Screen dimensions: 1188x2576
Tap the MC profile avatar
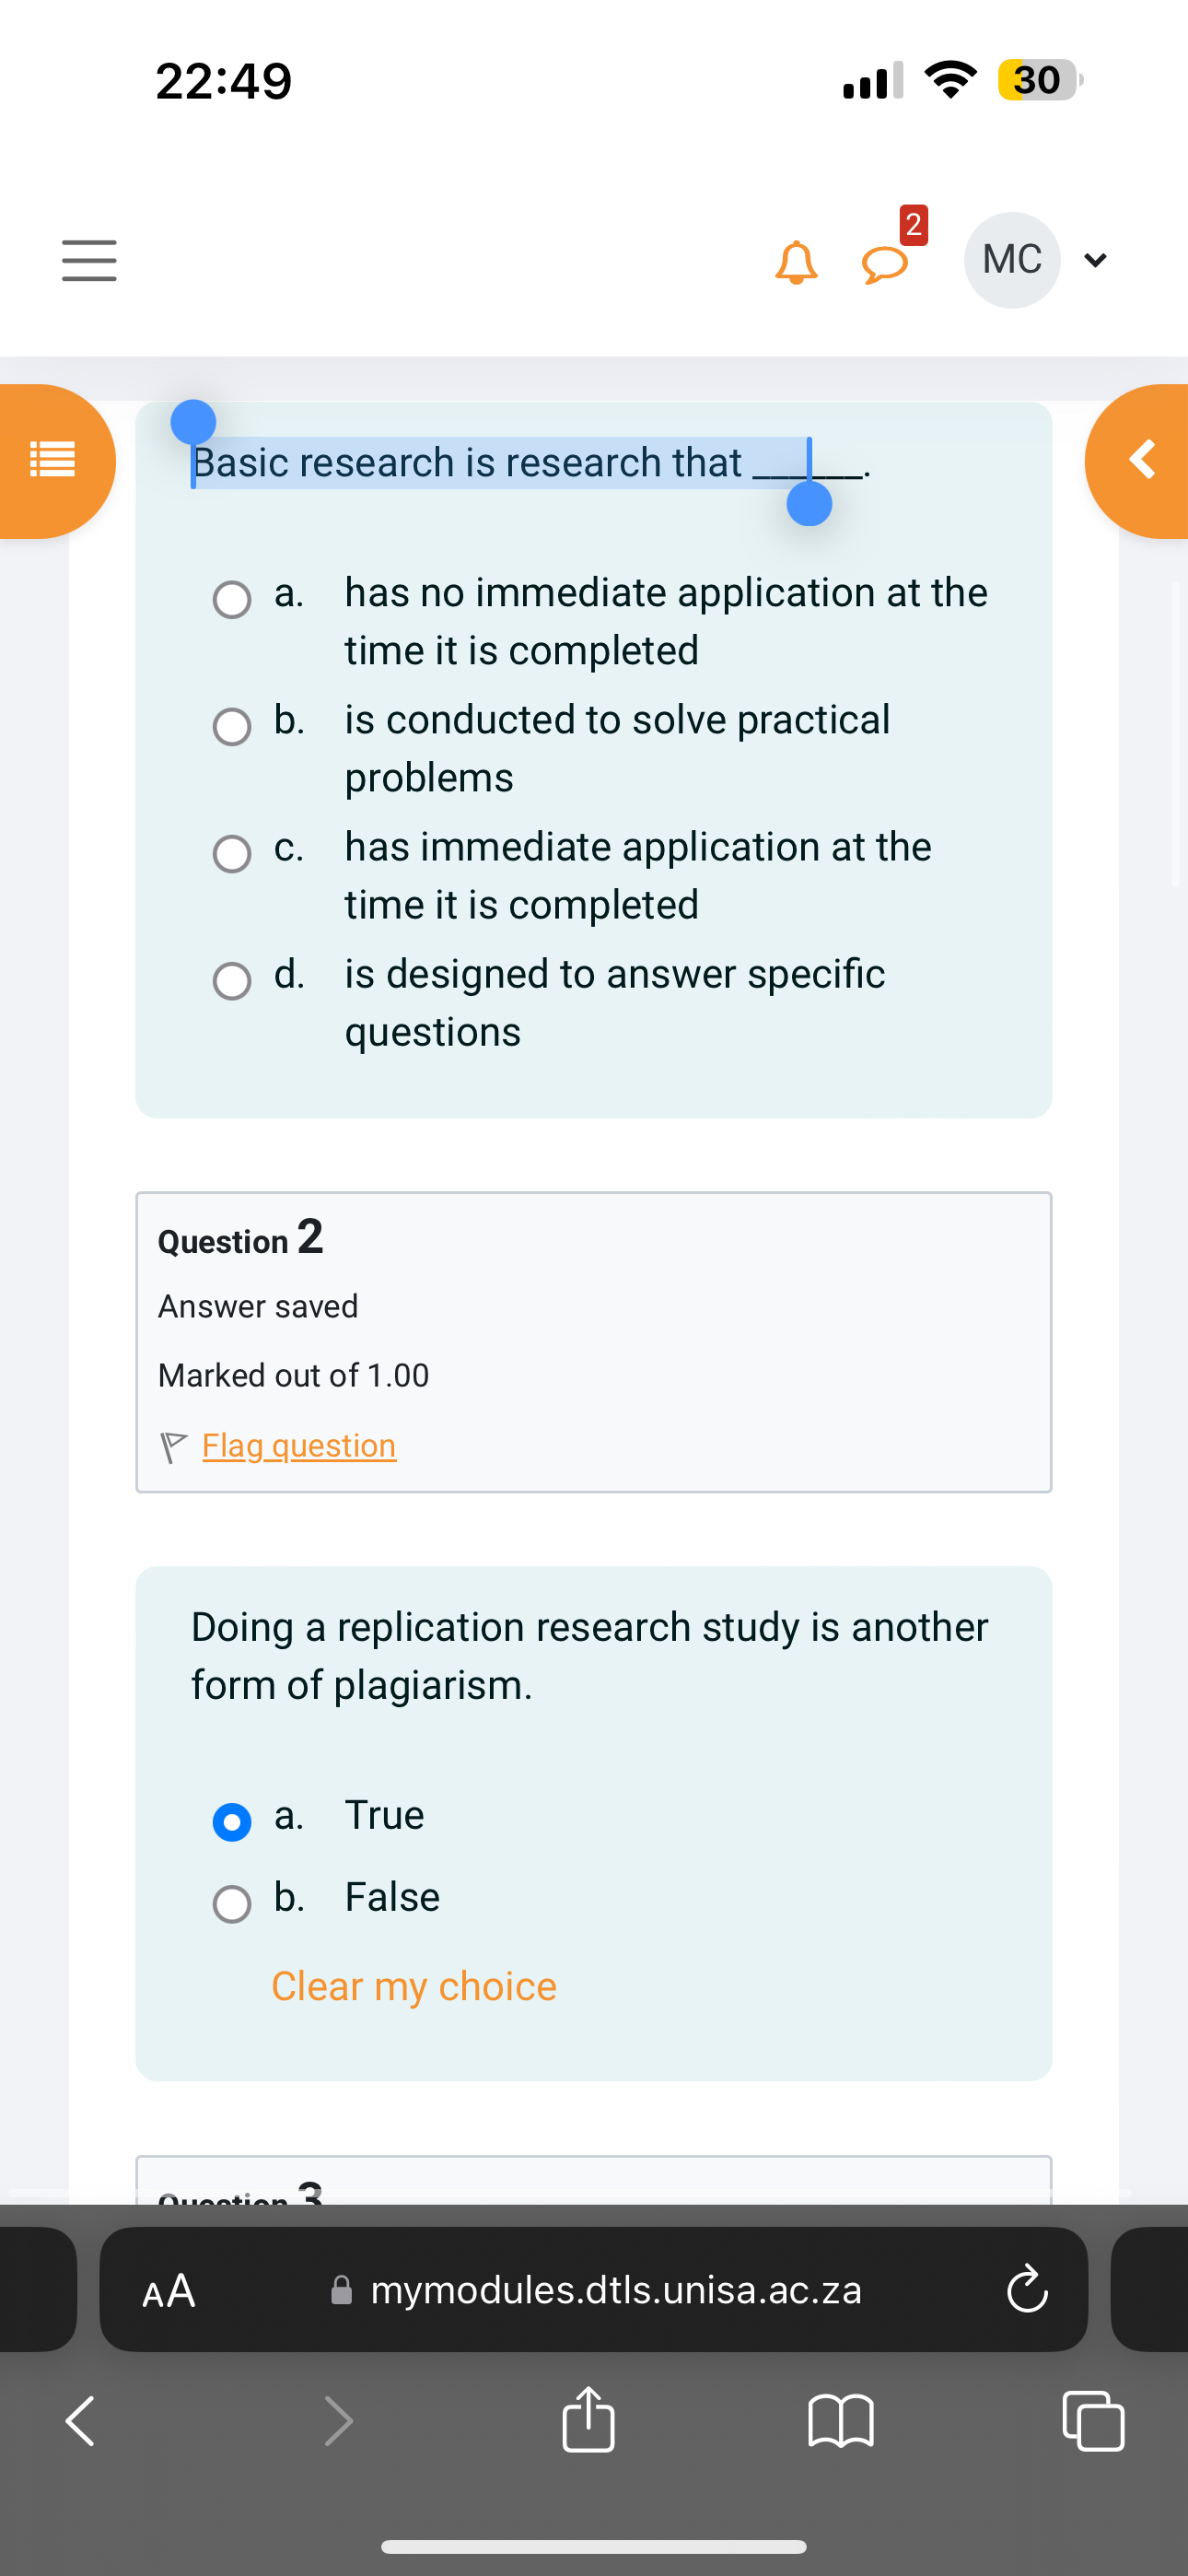coord(1012,260)
